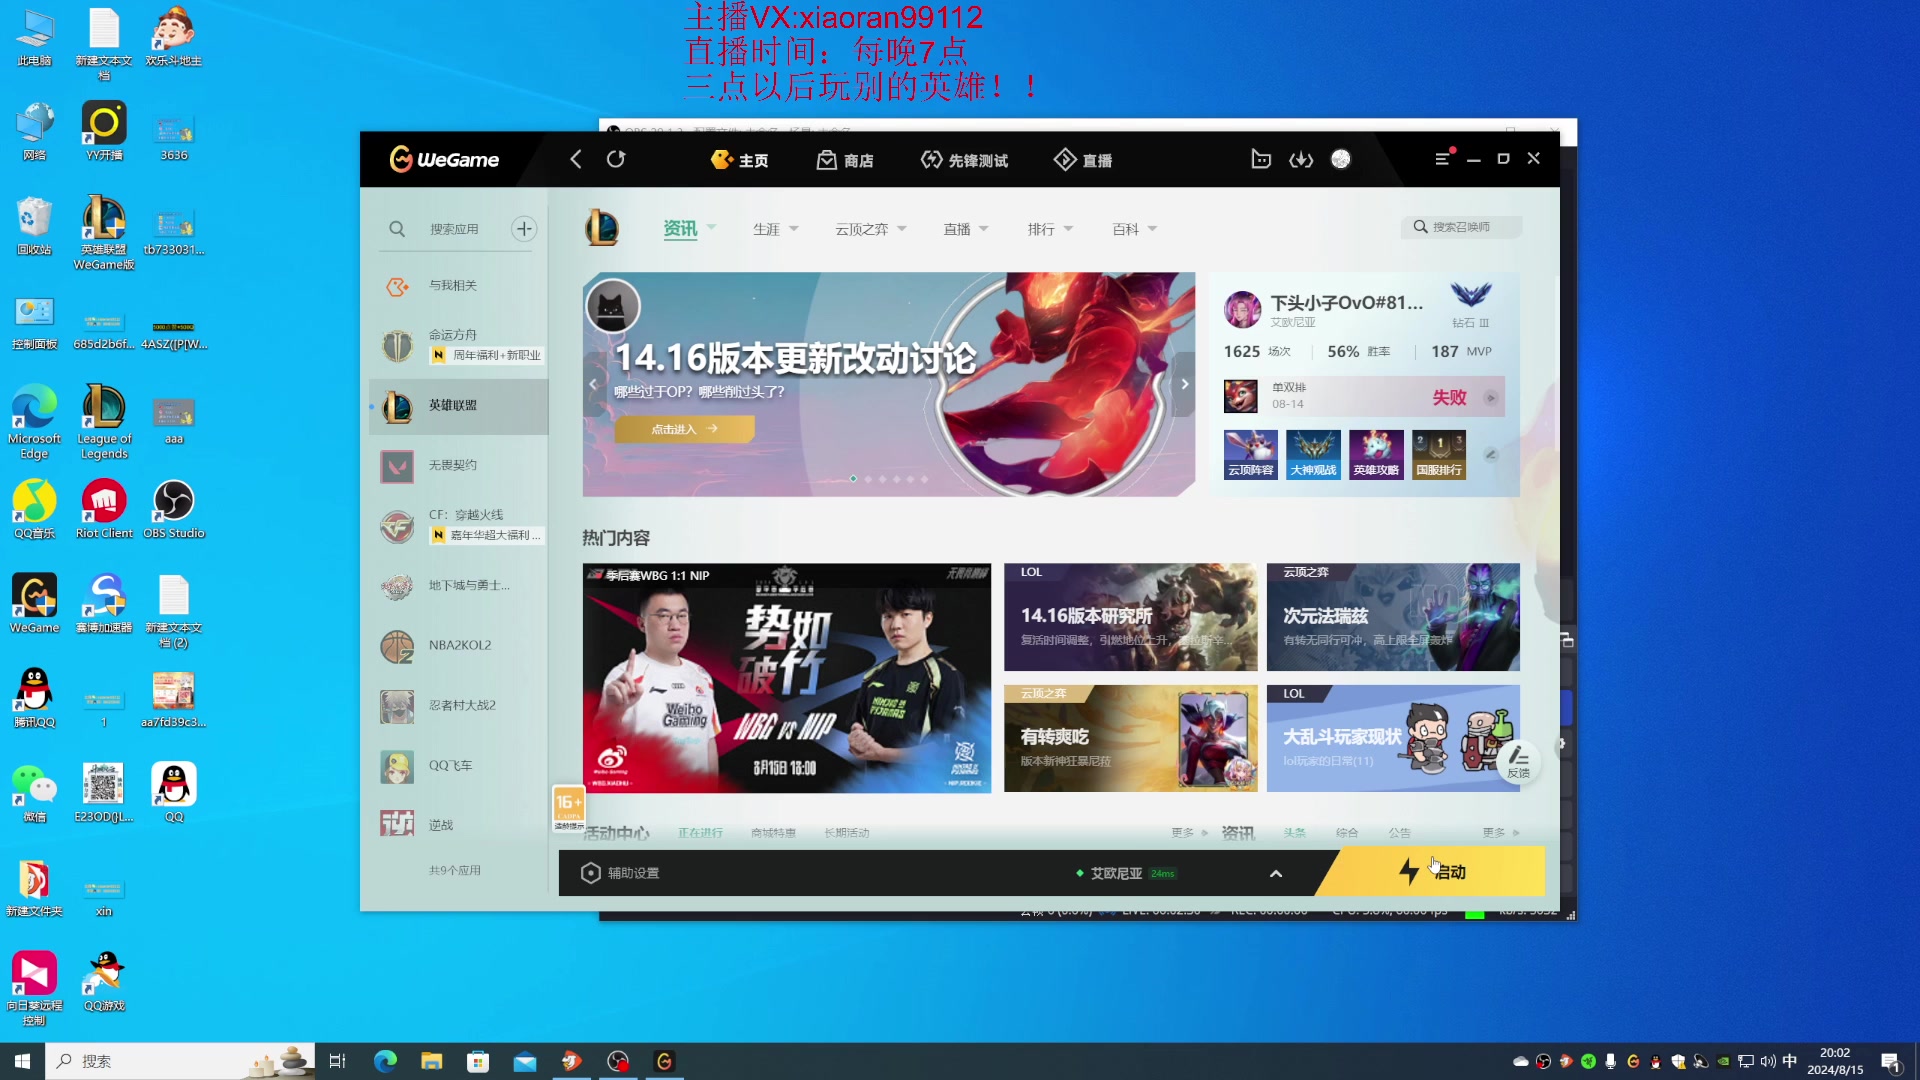Select 英雄联盟 in the game list
The height and width of the screenshot is (1080, 1920).
point(458,406)
